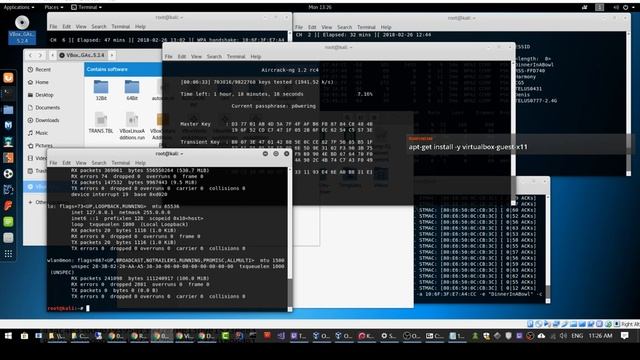Open Help menu in Aircrack-ng terminal
Screen dimensions: 640x360
[x=256, y=56]
